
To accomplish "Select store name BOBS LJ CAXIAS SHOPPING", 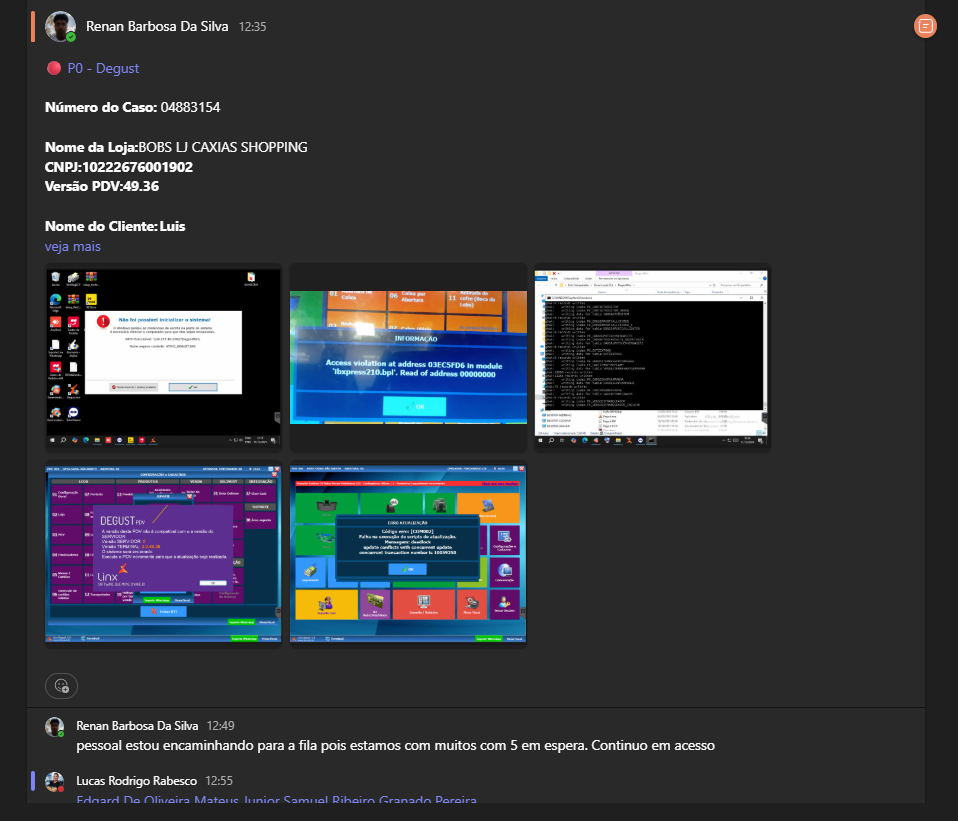I will tap(223, 147).
